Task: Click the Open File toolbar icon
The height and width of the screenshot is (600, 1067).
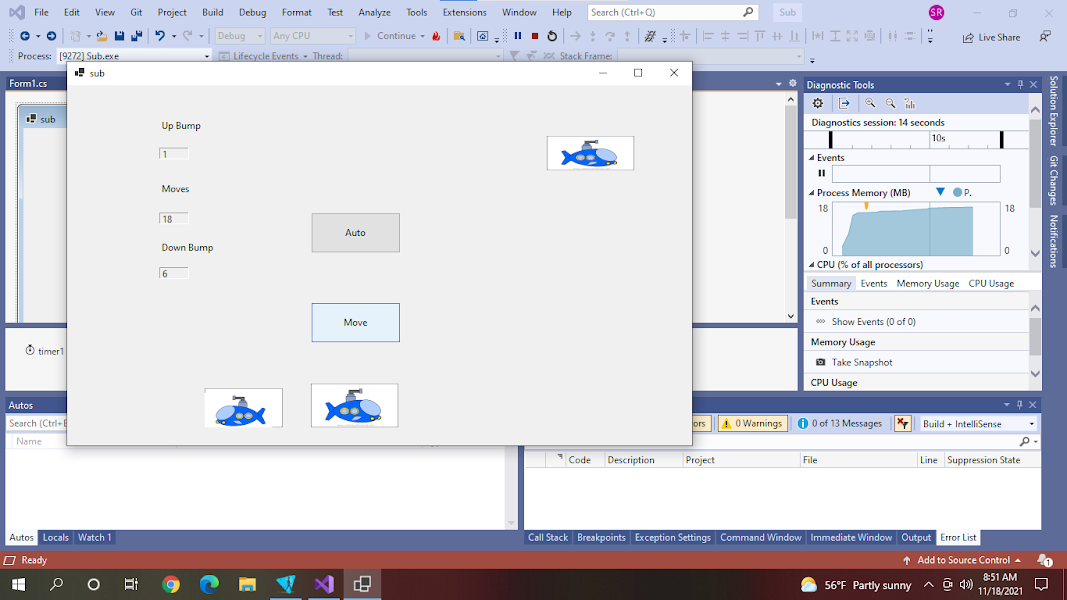Action: pyautogui.click(x=101, y=36)
